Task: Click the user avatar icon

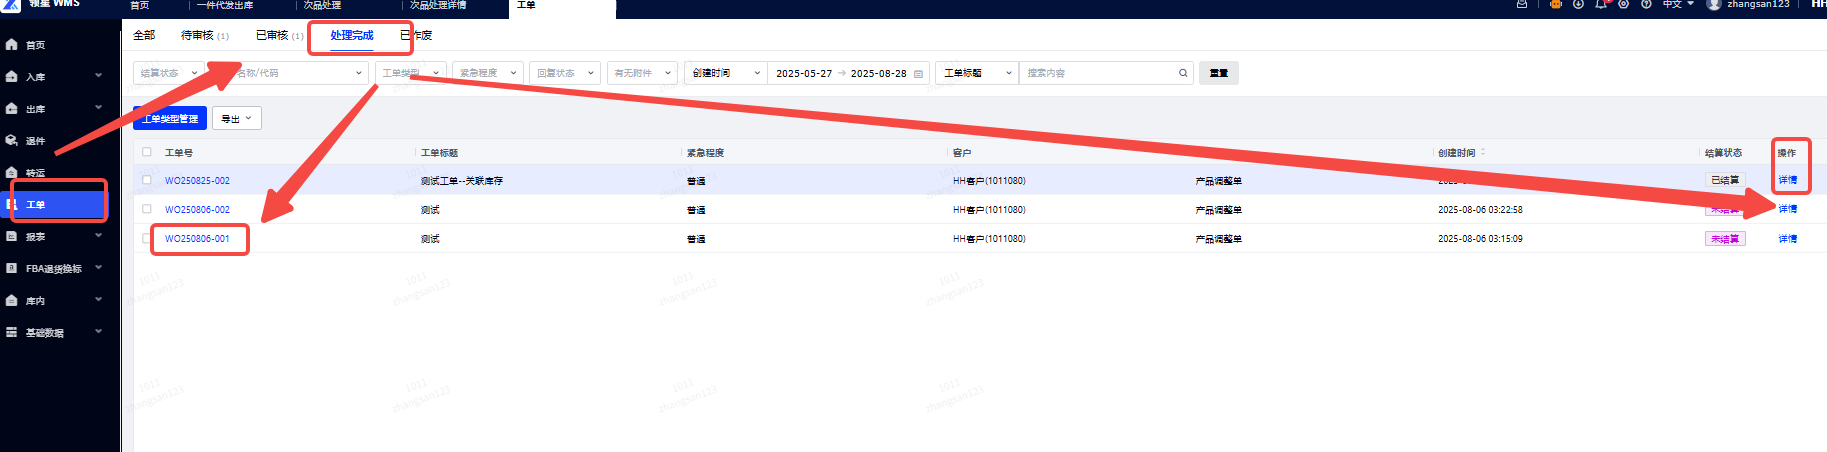Action: (1714, 4)
